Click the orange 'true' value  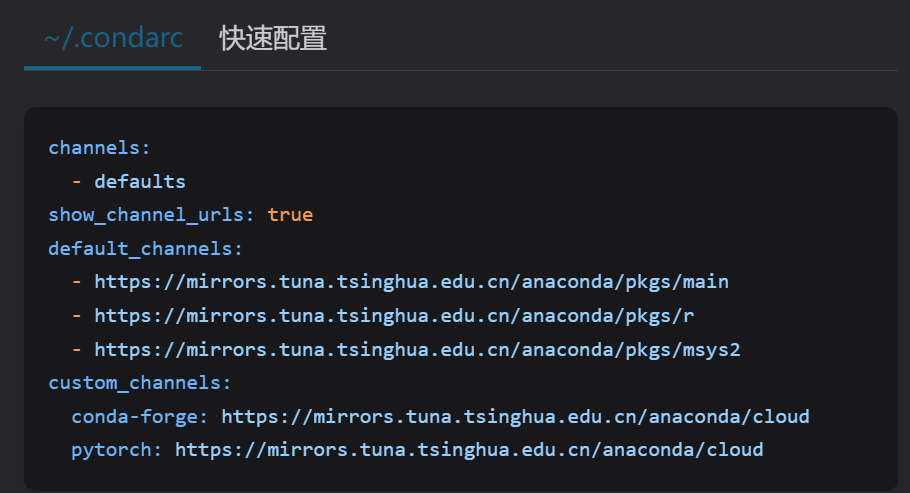pyautogui.click(x=290, y=215)
